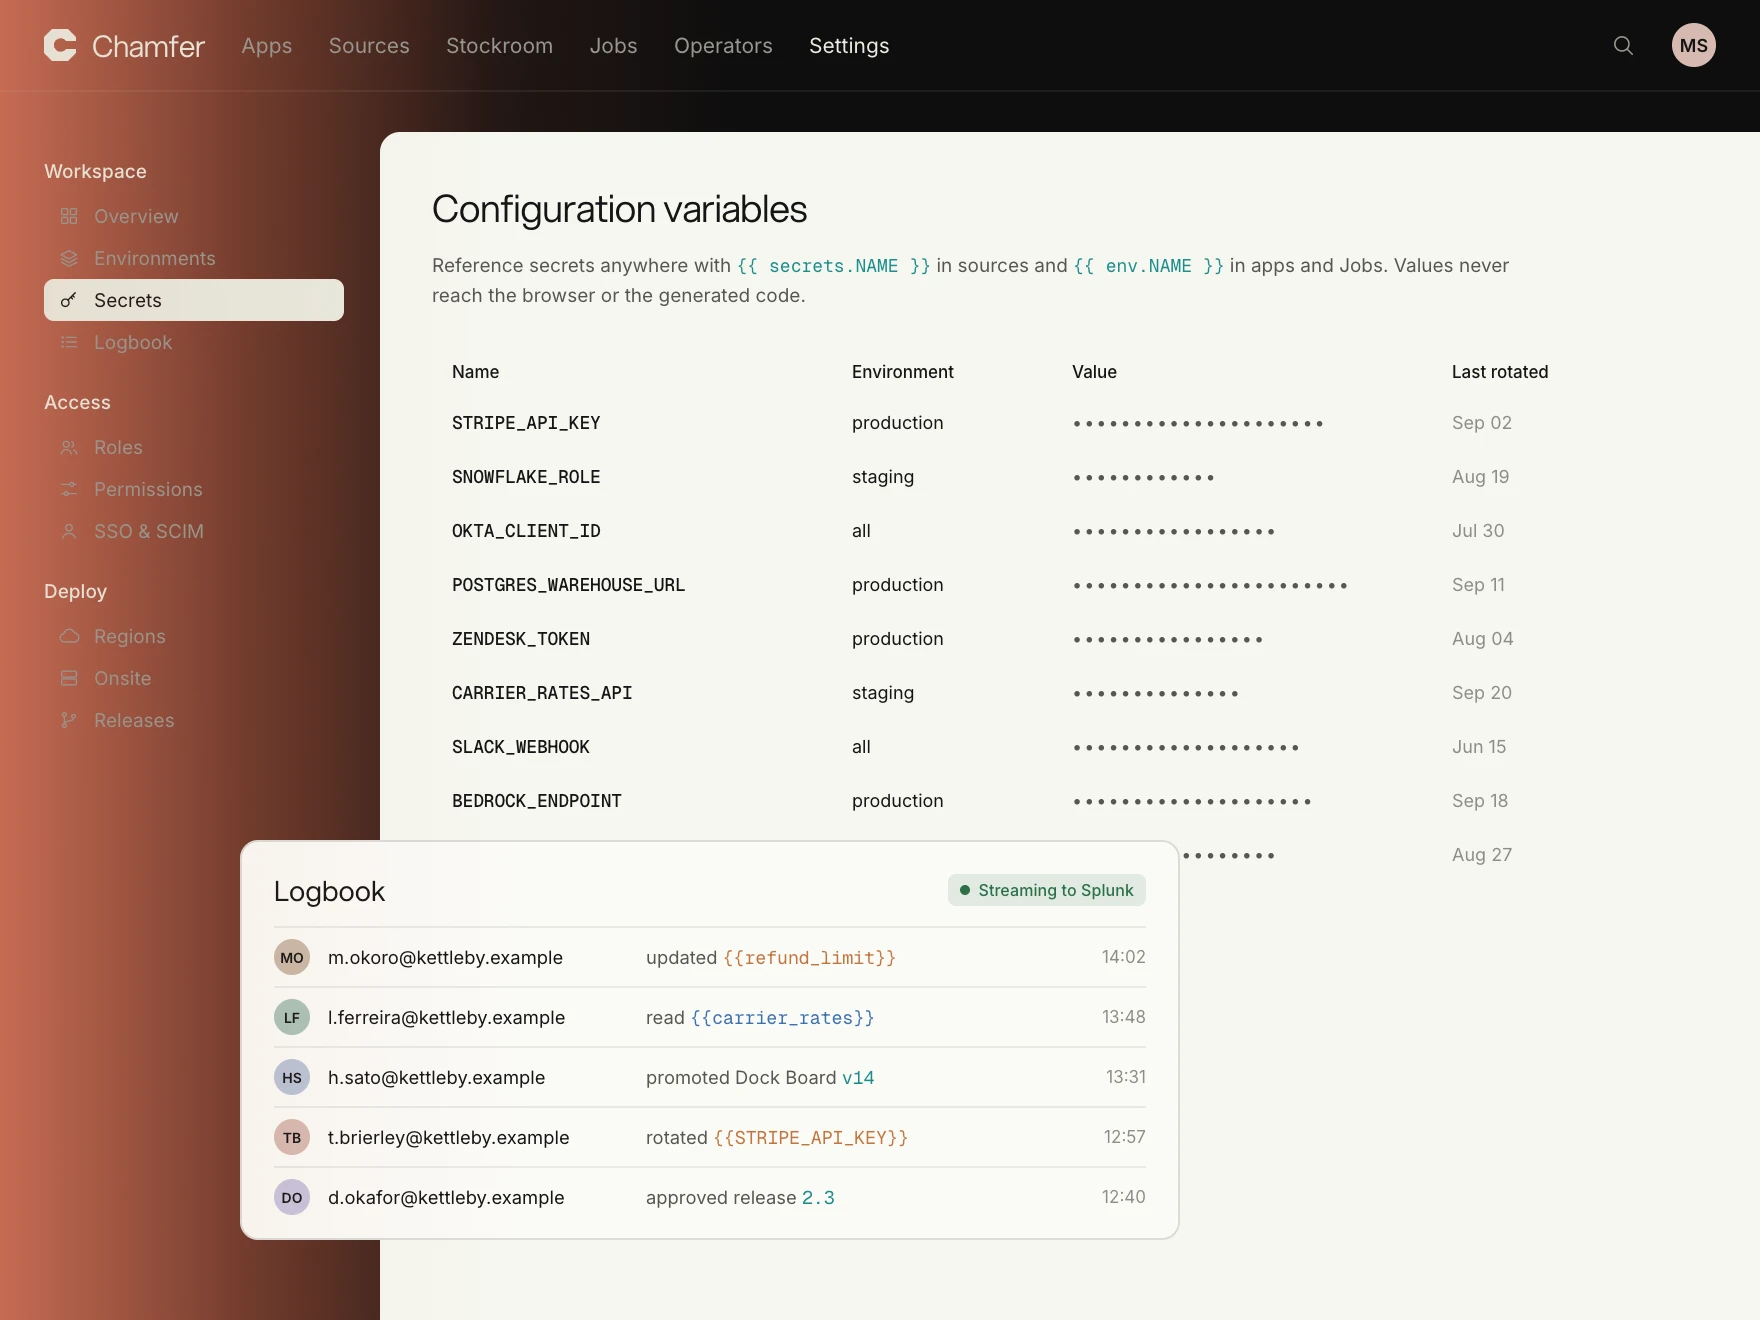Click the masked value for STRIPE_API_KEY
1760x1320 pixels.
click(1198, 424)
